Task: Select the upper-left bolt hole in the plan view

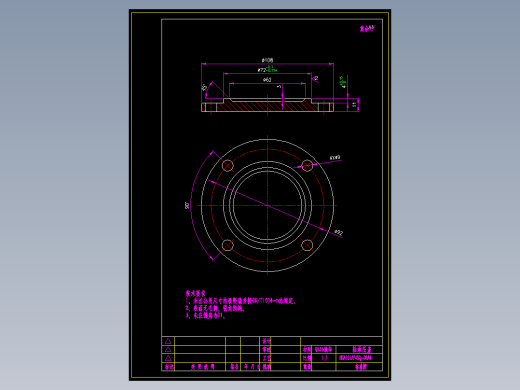Action: (x=228, y=165)
